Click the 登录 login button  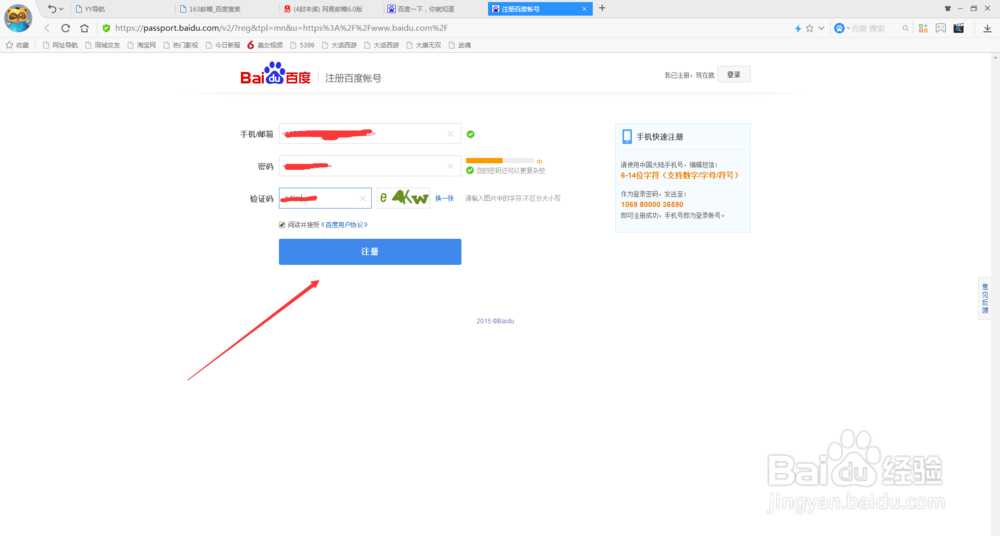coord(733,75)
